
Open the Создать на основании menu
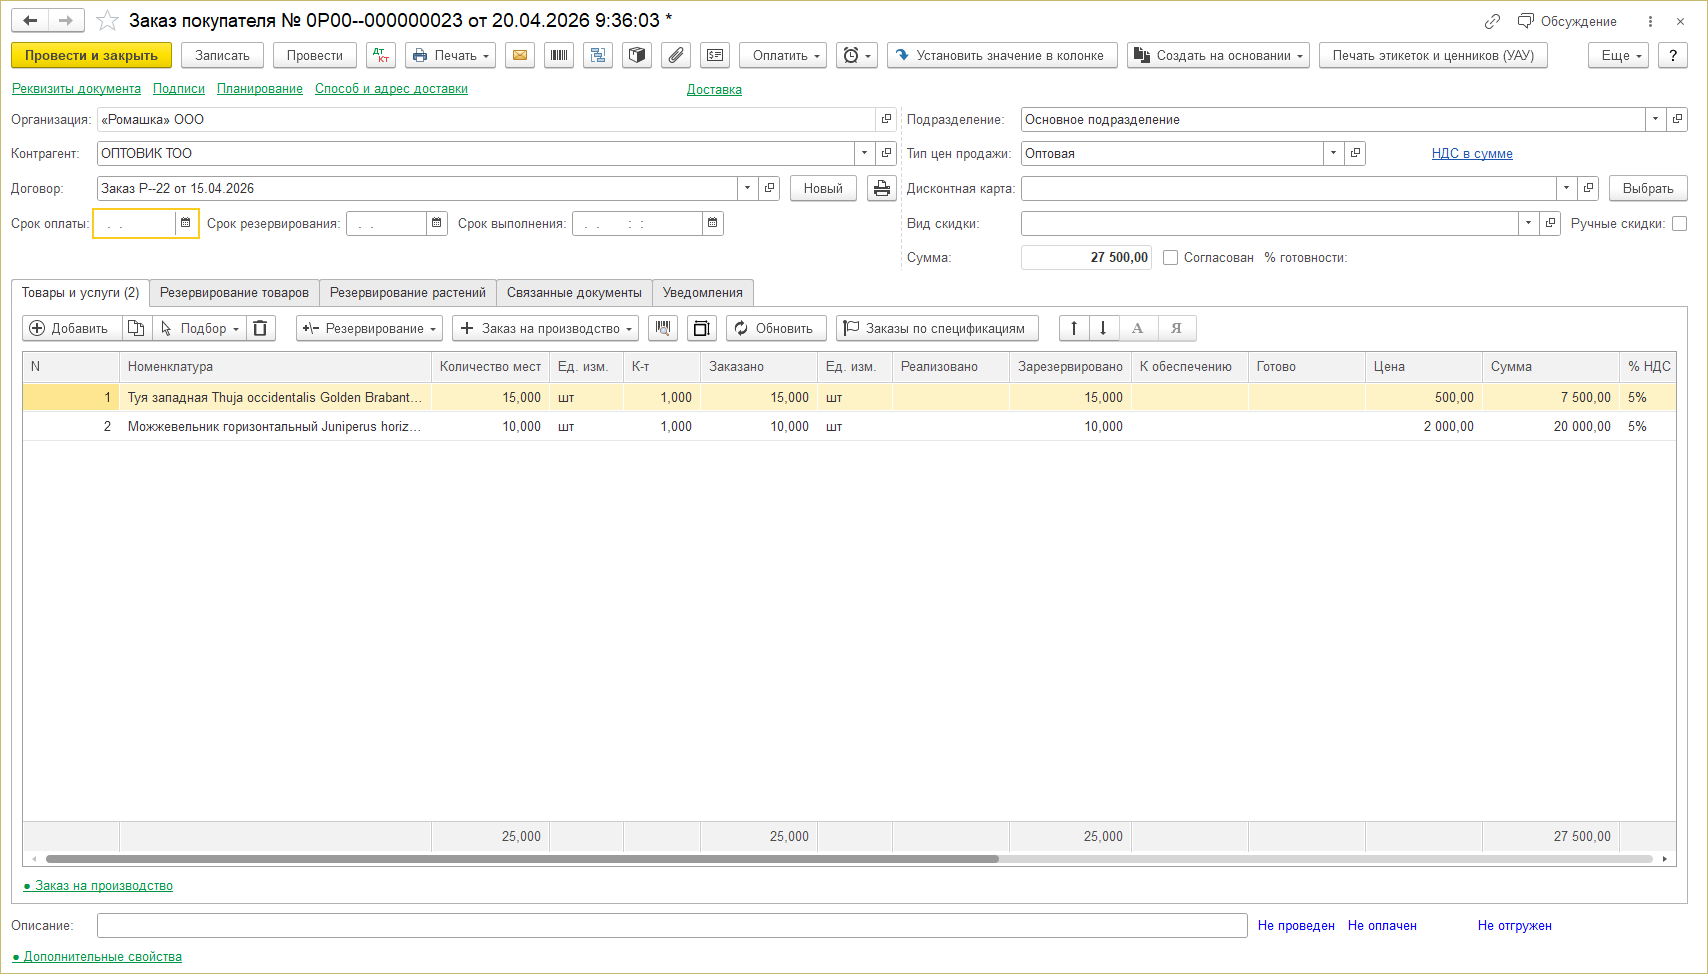(x=1218, y=56)
